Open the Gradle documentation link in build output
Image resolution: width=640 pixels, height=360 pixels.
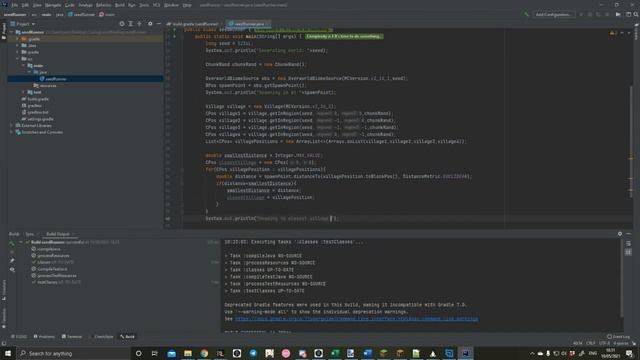[356, 319]
